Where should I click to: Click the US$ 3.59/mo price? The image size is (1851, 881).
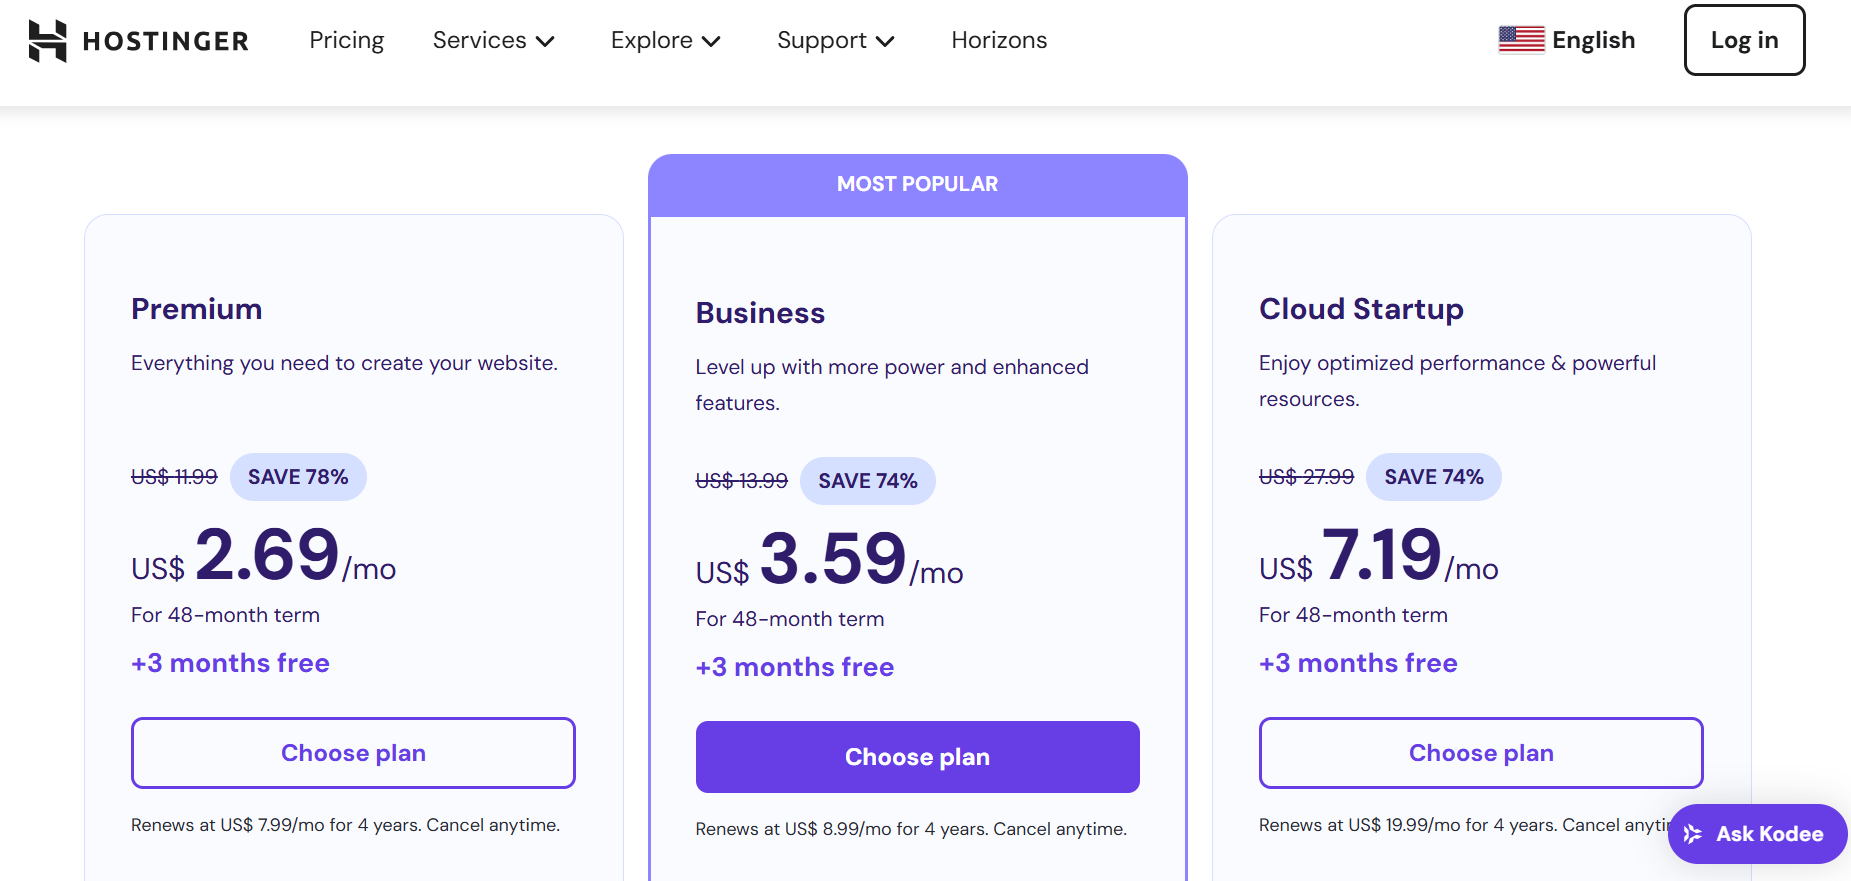tap(829, 559)
